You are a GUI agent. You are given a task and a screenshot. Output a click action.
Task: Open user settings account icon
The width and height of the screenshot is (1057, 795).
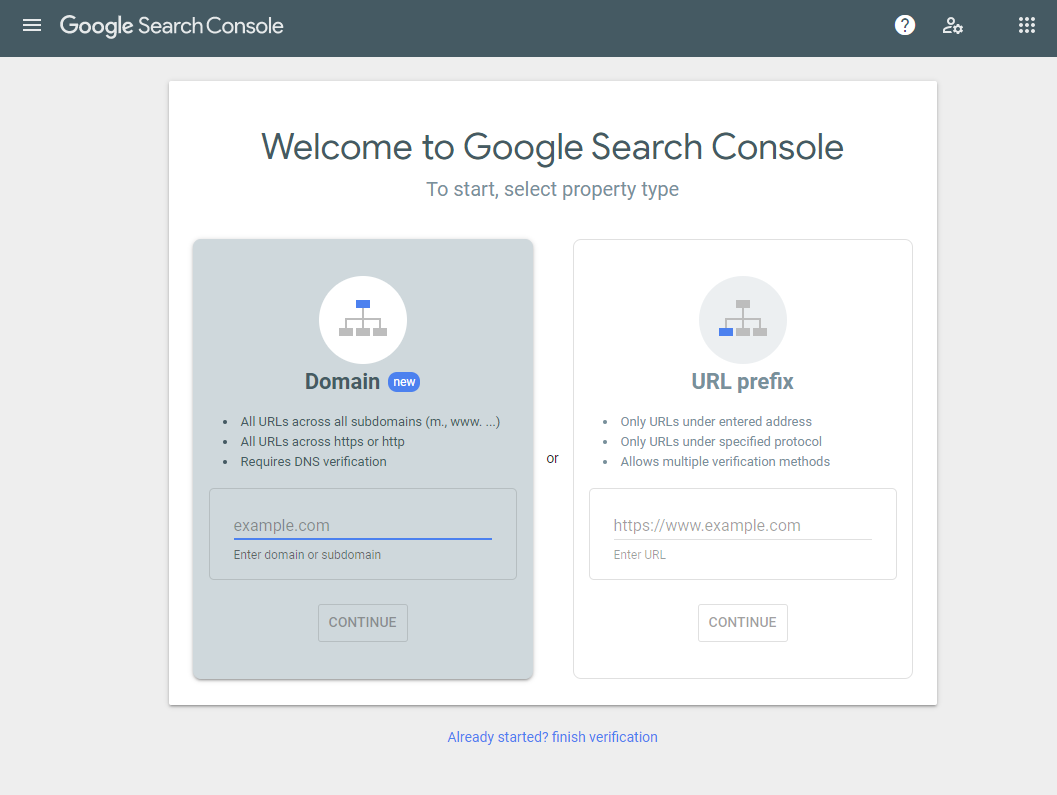[952, 26]
